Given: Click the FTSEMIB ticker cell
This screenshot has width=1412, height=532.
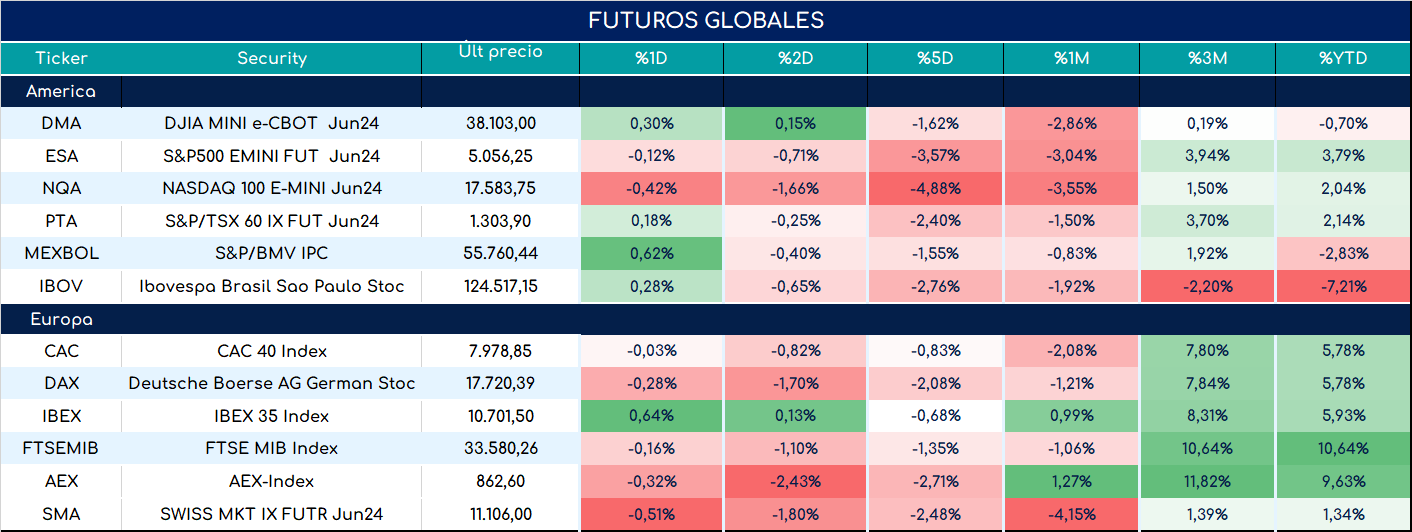Looking at the screenshot, I should tap(61, 448).
